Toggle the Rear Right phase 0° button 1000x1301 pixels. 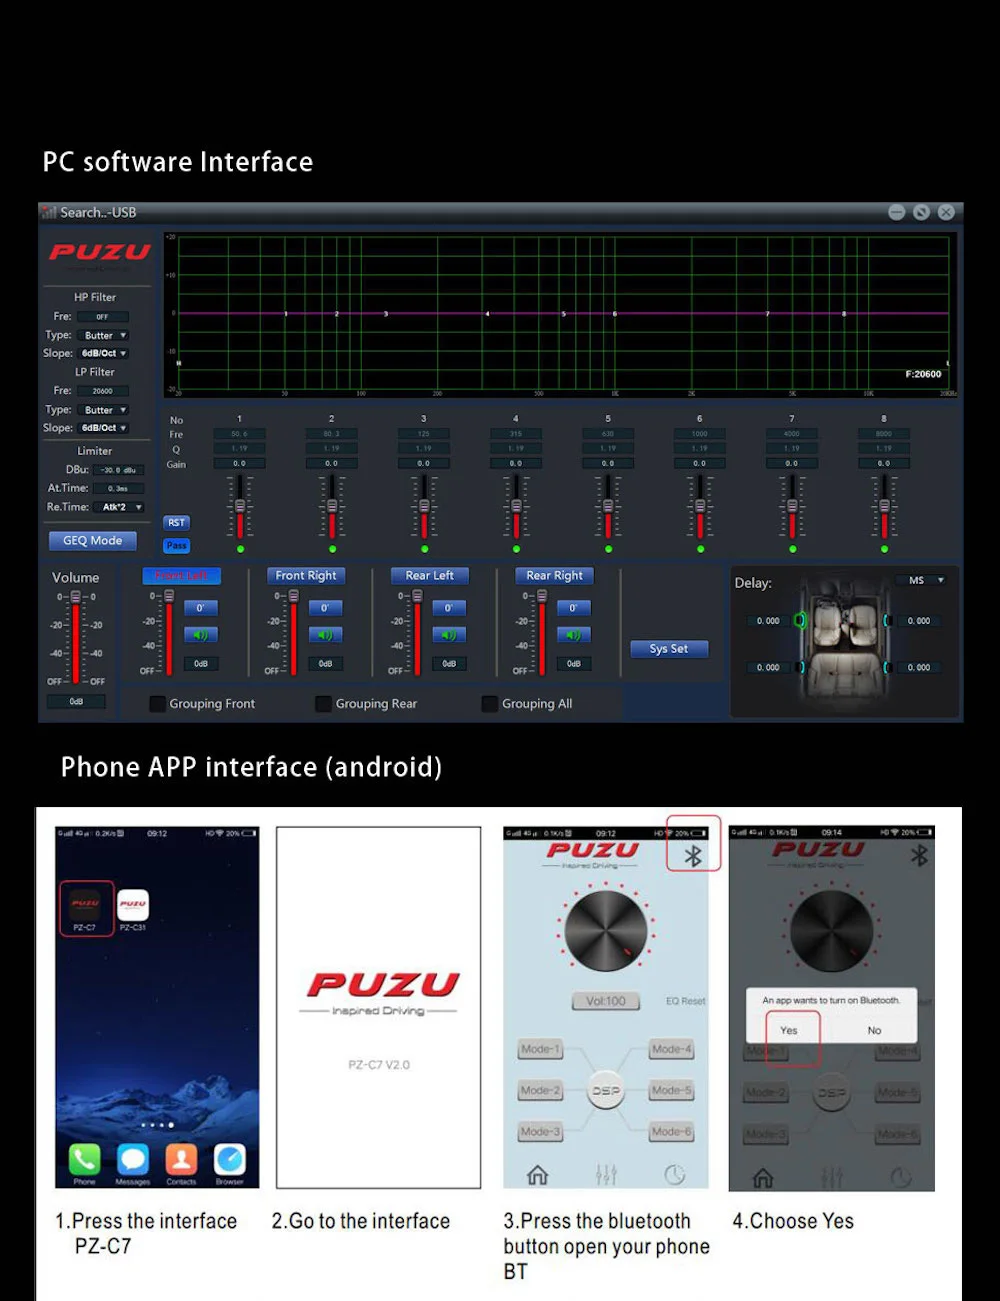click(573, 608)
